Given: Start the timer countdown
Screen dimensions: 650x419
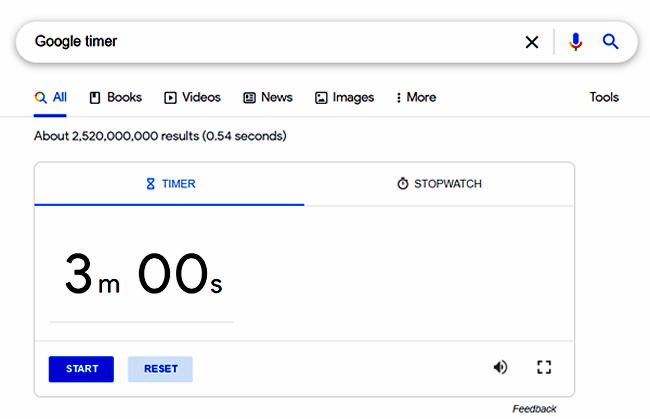Looking at the screenshot, I should tap(81, 369).
